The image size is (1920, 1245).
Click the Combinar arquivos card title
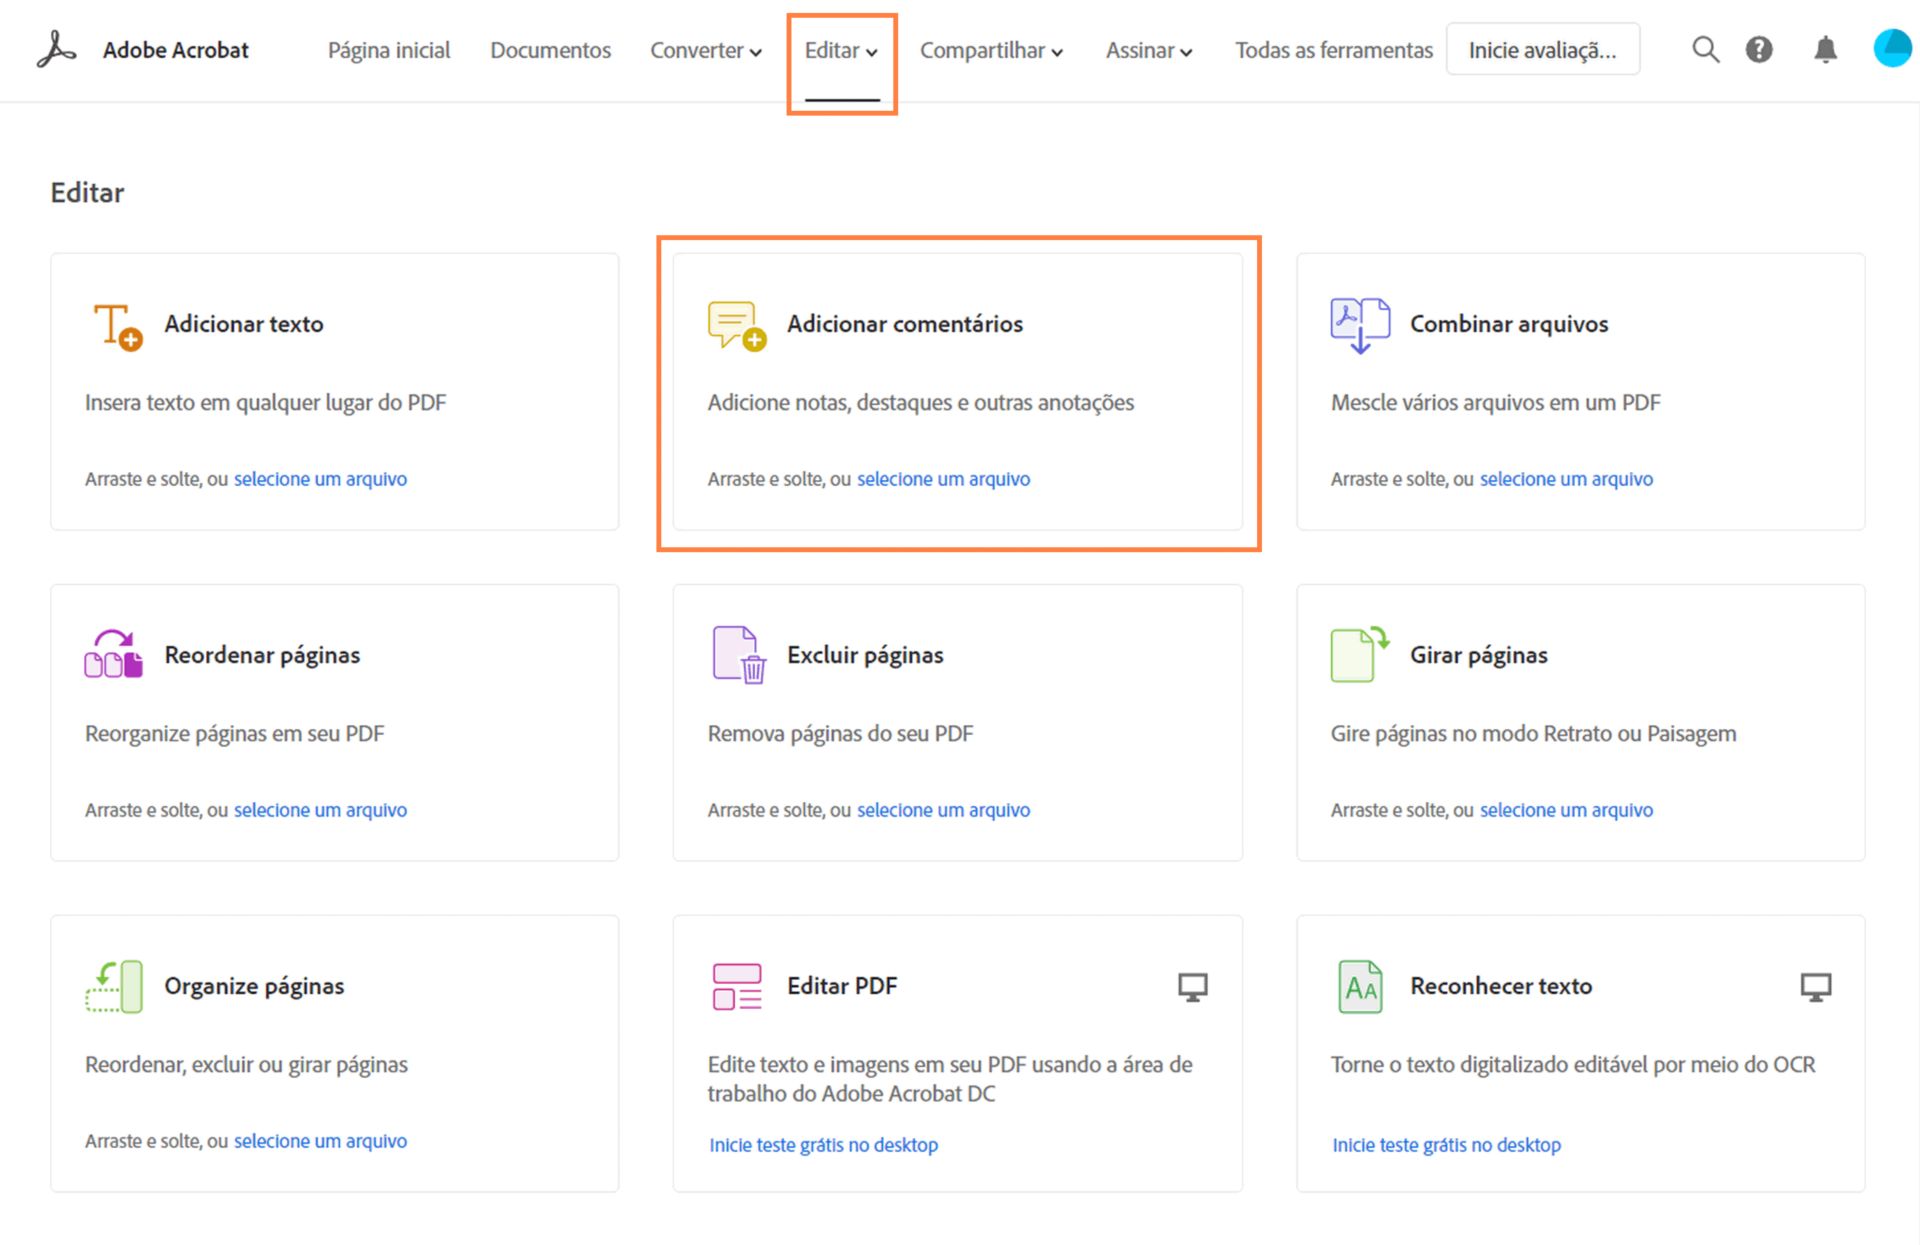pyautogui.click(x=1509, y=324)
